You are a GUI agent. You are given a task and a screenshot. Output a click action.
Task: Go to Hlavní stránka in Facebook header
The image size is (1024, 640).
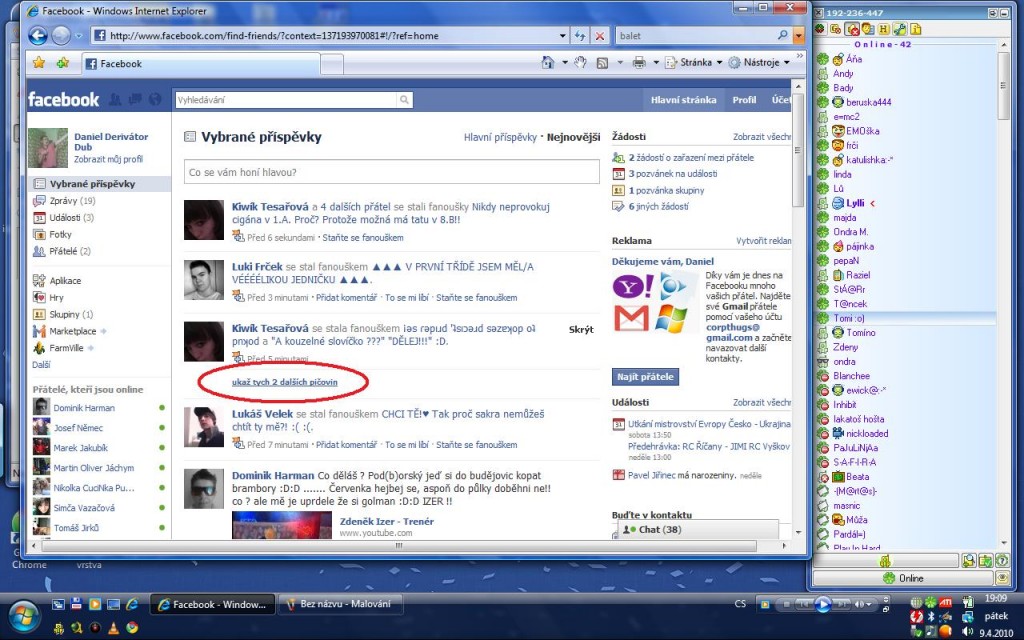coord(683,100)
